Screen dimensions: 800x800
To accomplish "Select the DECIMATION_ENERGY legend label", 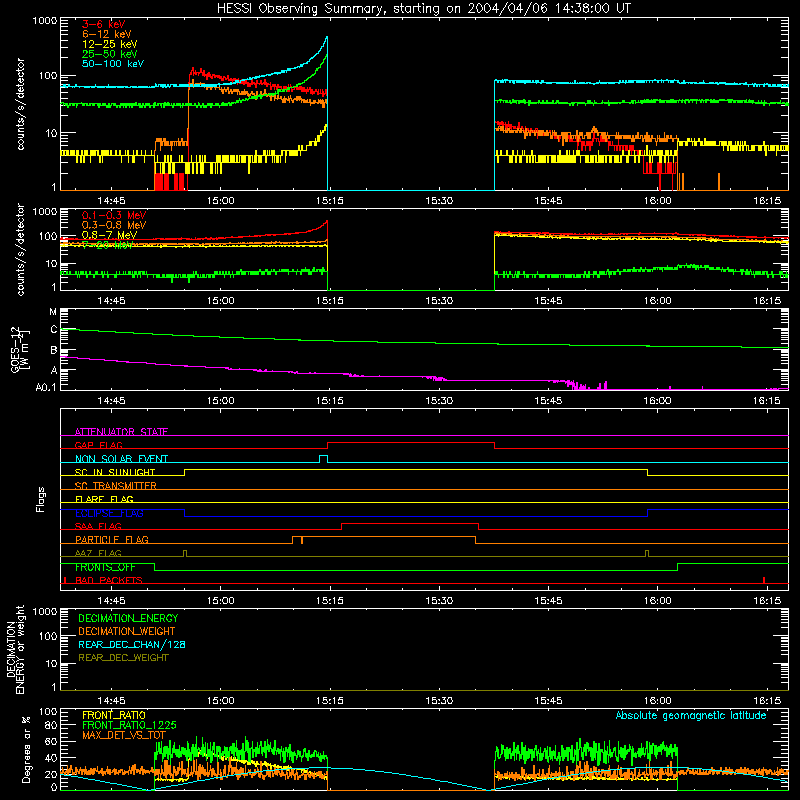I will click(x=128, y=618).
